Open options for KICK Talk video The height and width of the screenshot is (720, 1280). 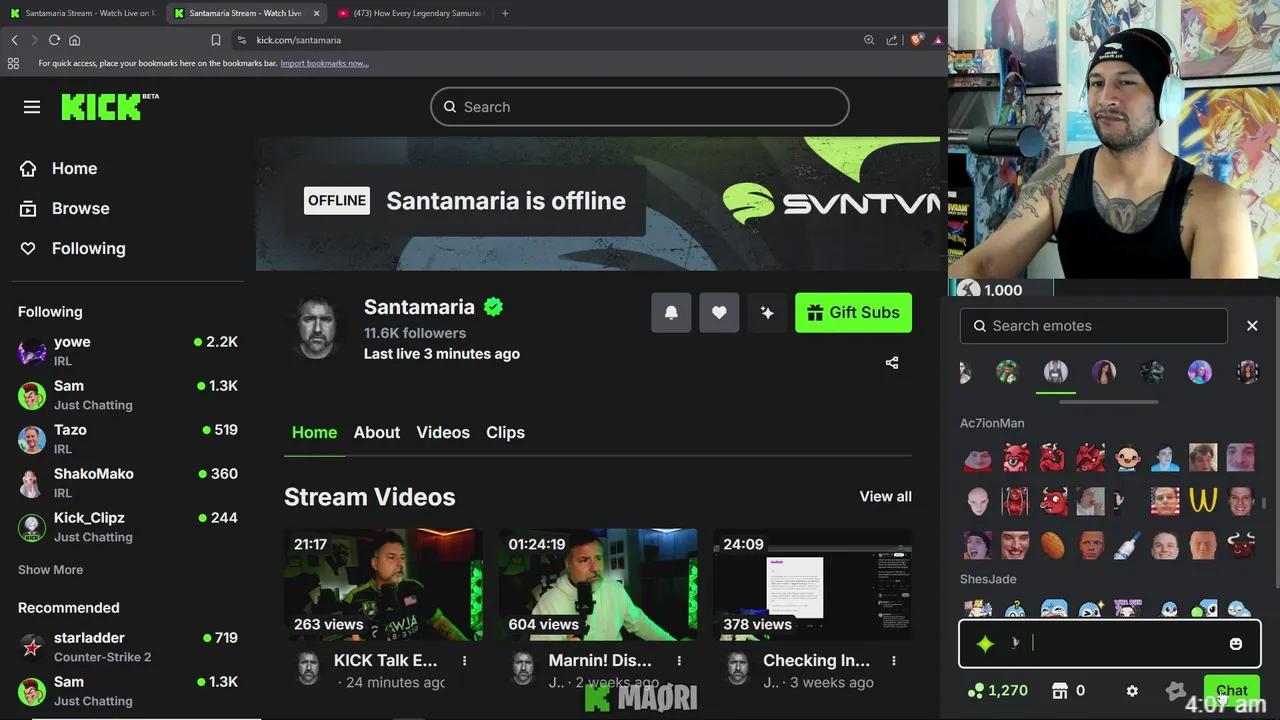[464, 661]
